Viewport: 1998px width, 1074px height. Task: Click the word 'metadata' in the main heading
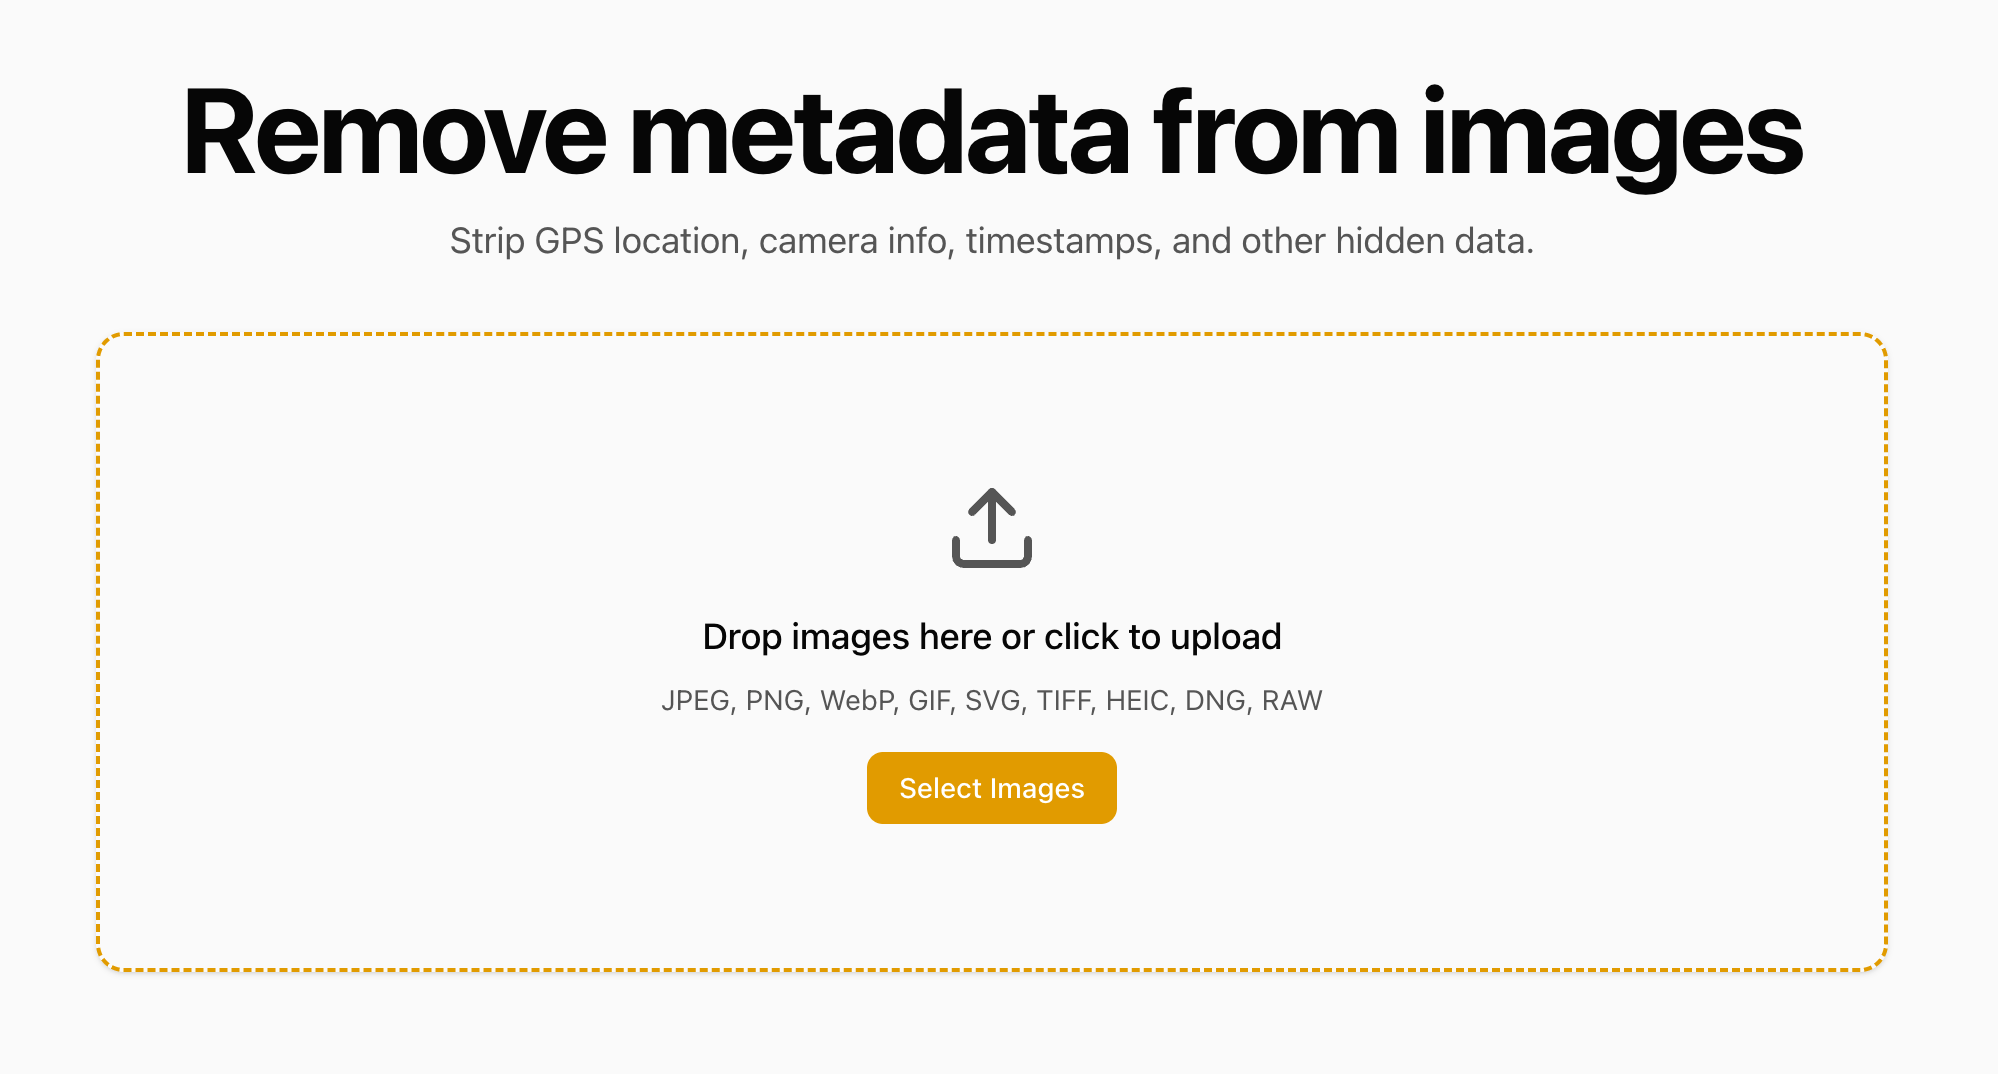point(879,135)
